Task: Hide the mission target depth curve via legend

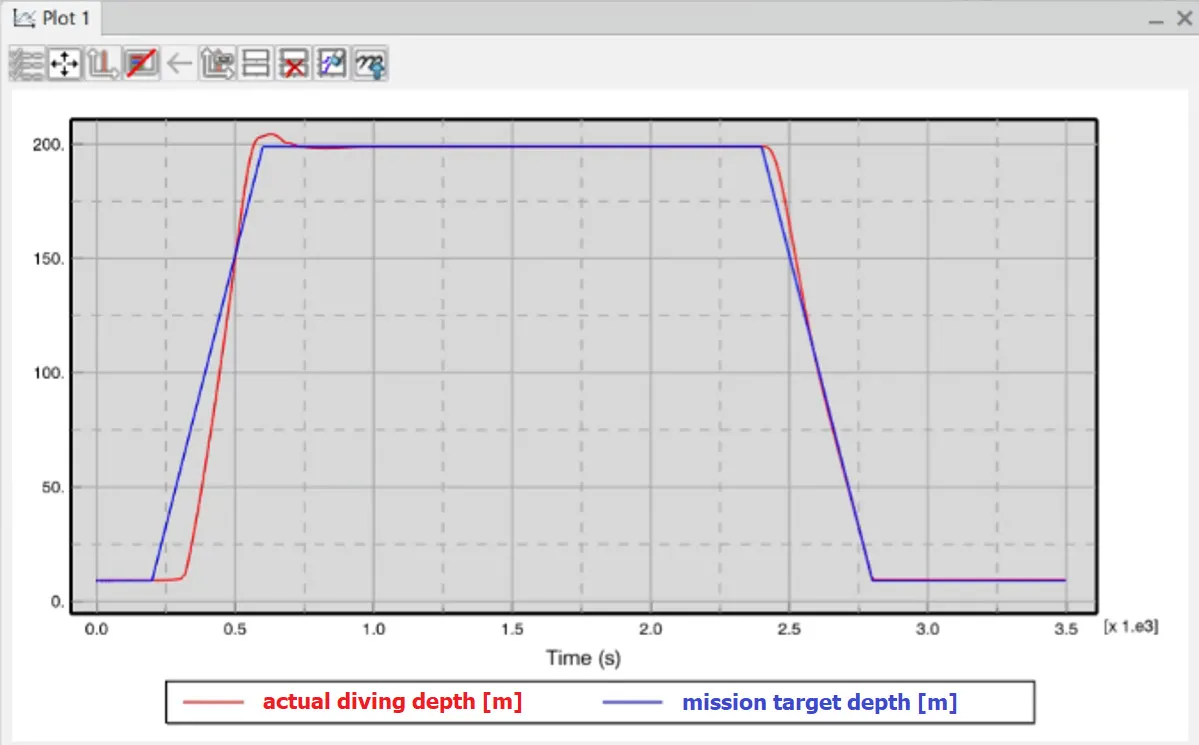Action: 820,701
